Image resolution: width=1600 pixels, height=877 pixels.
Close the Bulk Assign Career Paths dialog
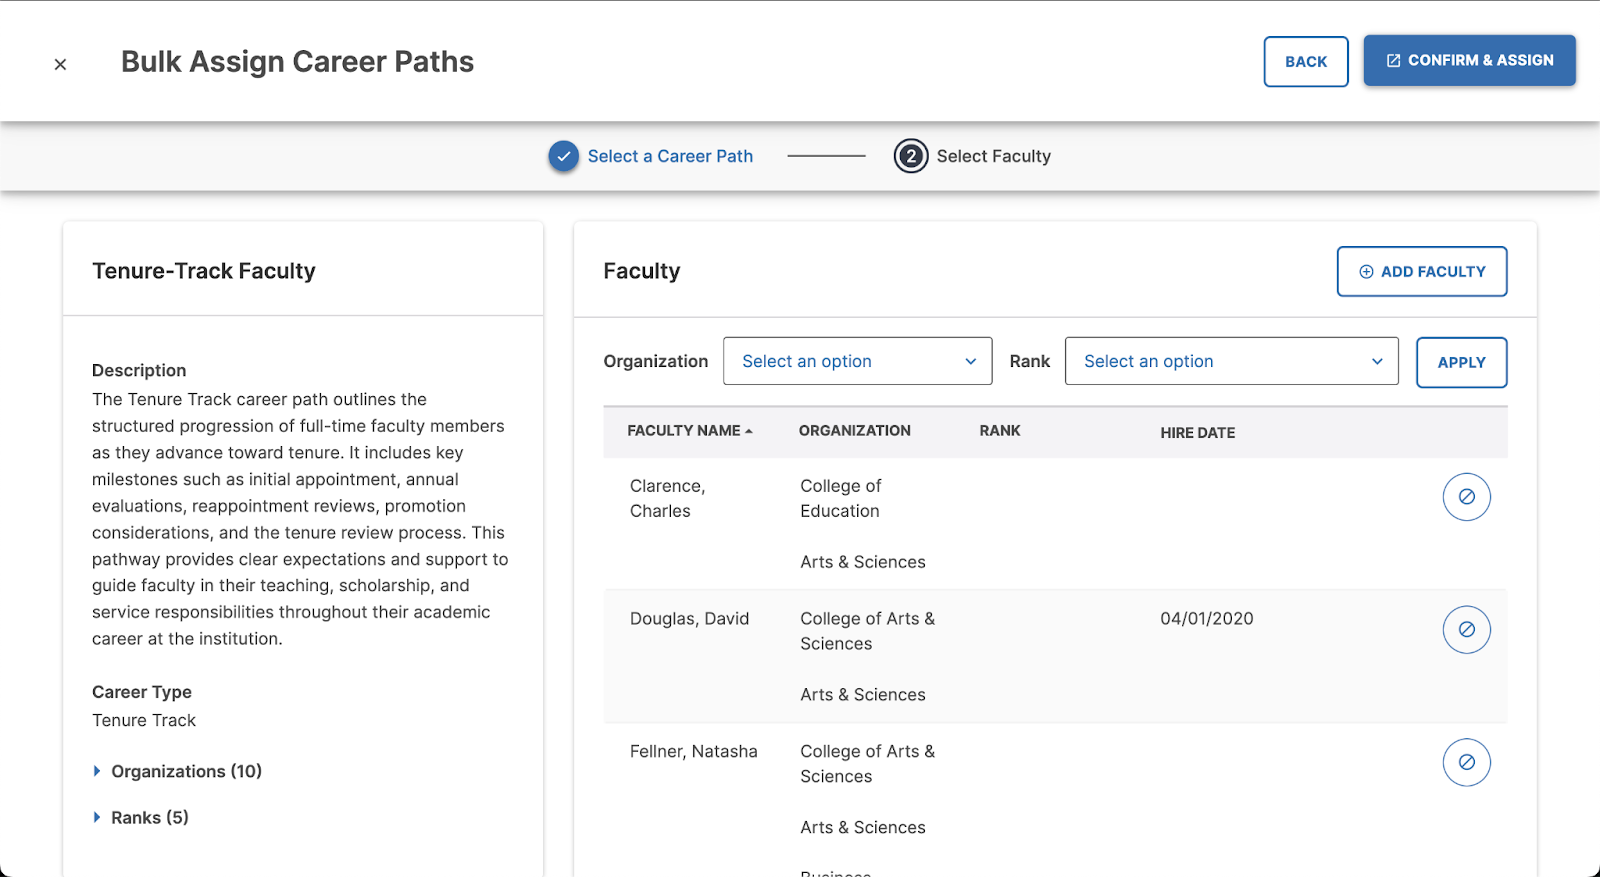coord(60,64)
